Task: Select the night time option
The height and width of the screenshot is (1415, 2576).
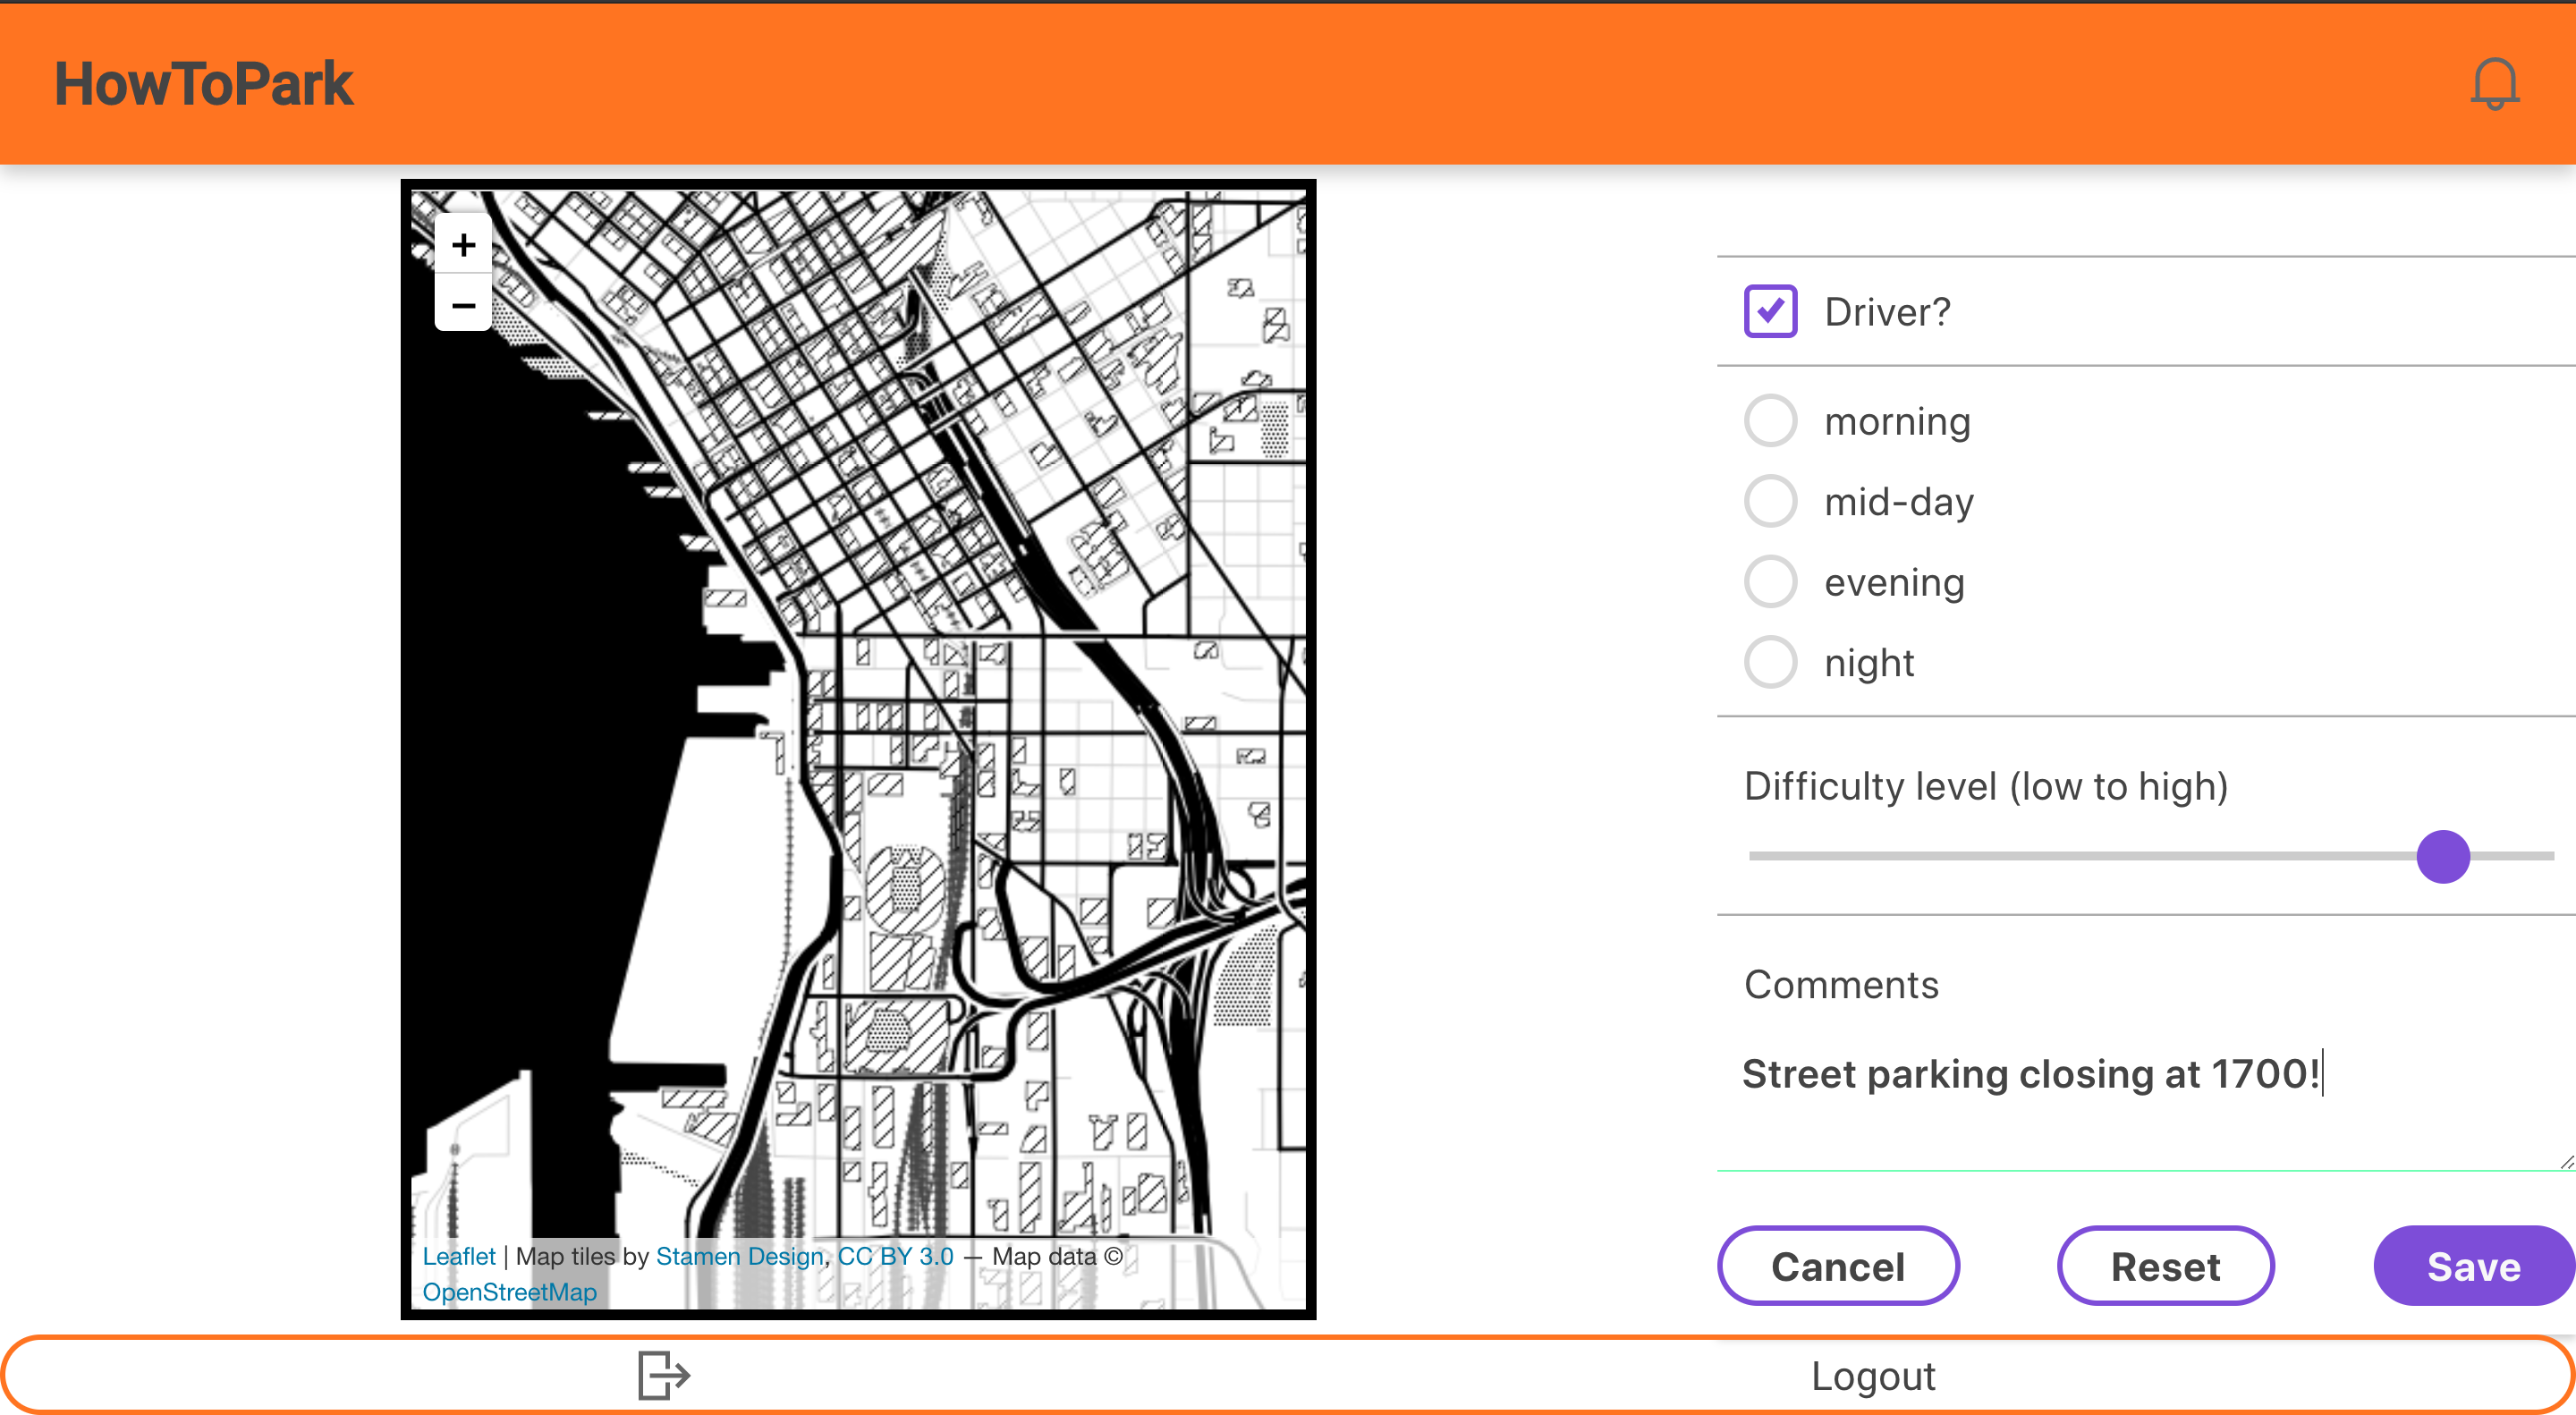Action: tap(1769, 661)
